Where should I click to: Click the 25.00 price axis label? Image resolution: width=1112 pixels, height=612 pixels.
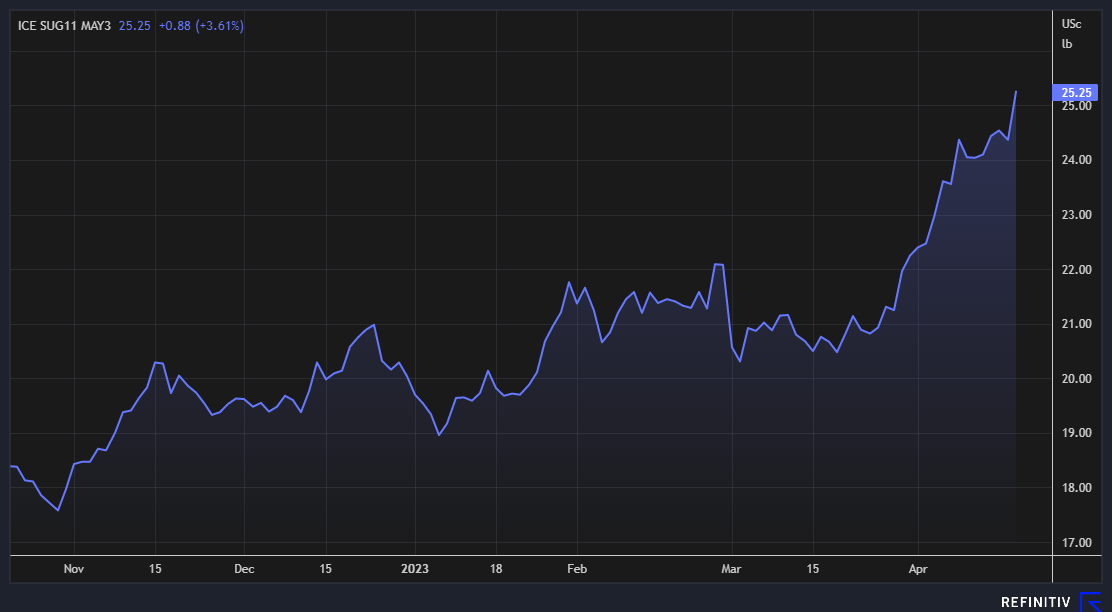pyautogui.click(x=1076, y=106)
